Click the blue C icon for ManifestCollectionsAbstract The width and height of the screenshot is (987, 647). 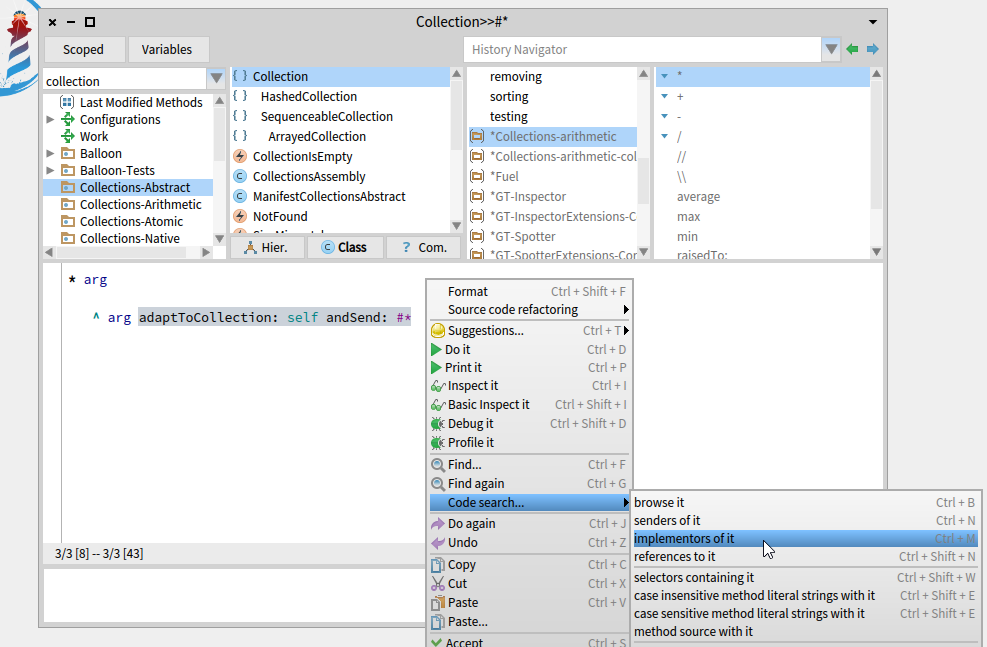pyautogui.click(x=240, y=196)
